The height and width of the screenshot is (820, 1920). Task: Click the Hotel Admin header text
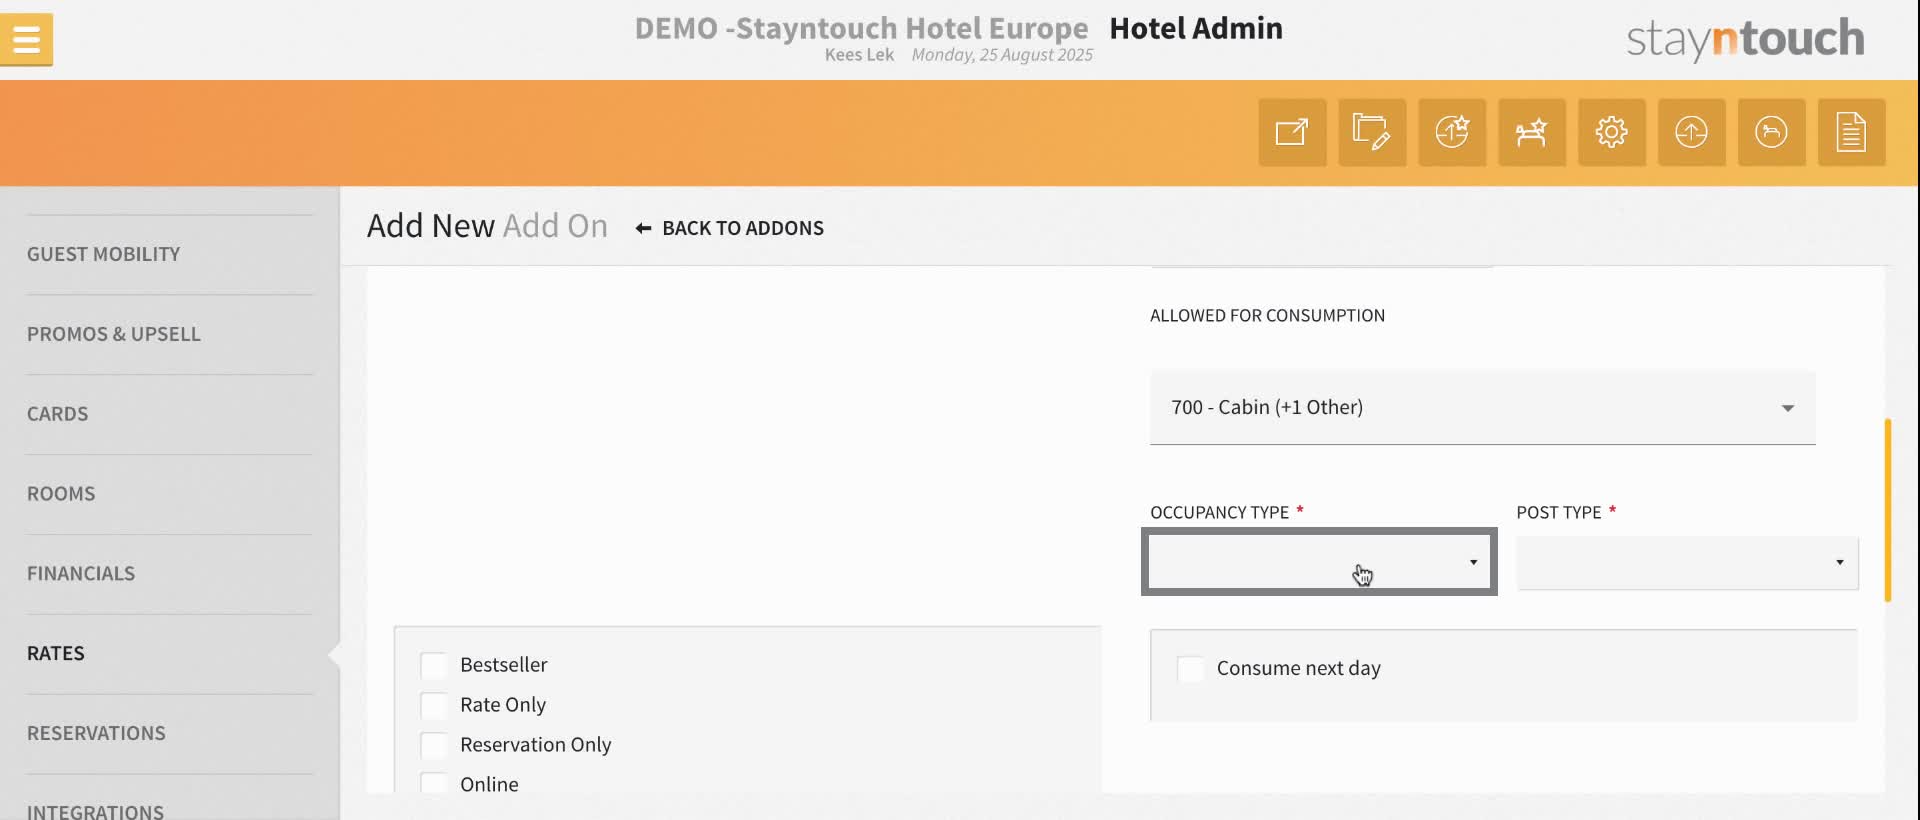1196,28
